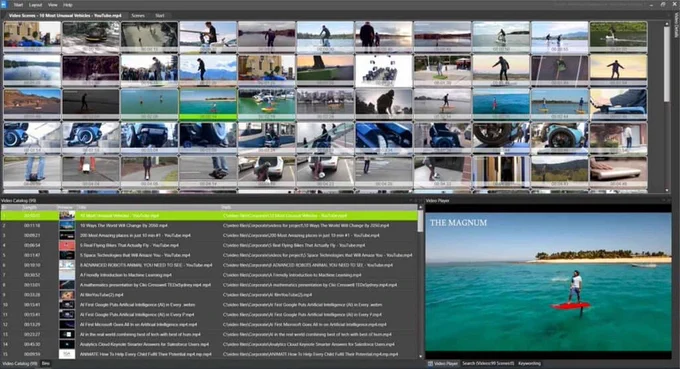Select '200 Most Amazing places in just 10 min' video

(x=209, y=235)
